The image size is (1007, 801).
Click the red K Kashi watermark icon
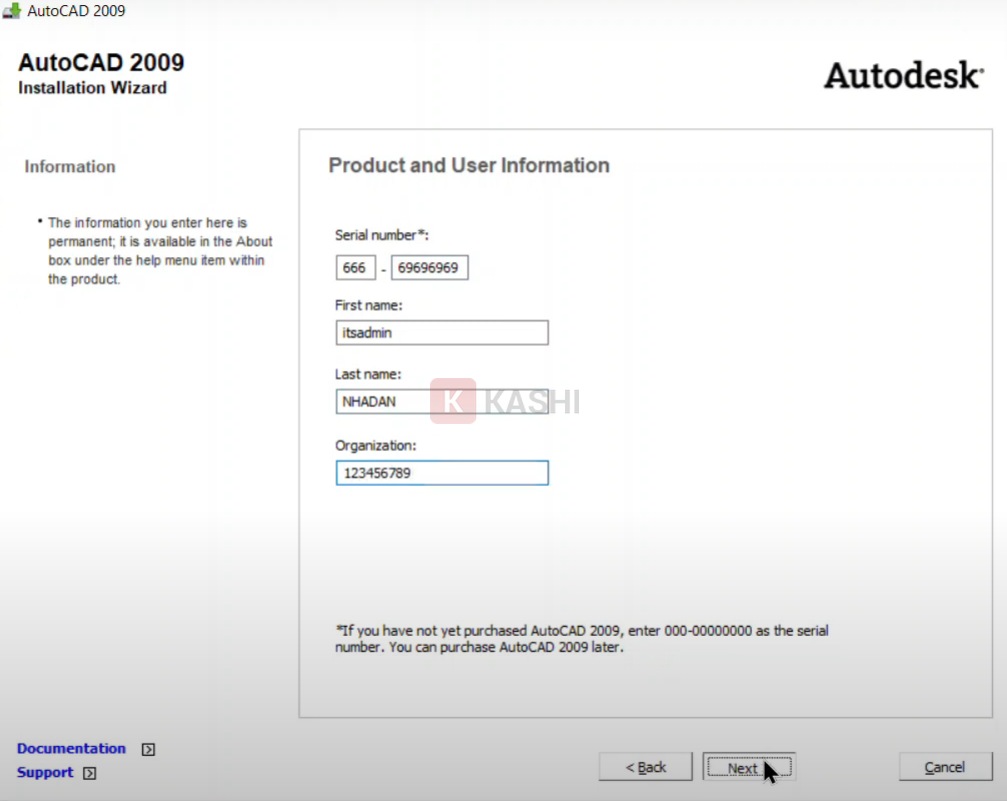click(452, 401)
